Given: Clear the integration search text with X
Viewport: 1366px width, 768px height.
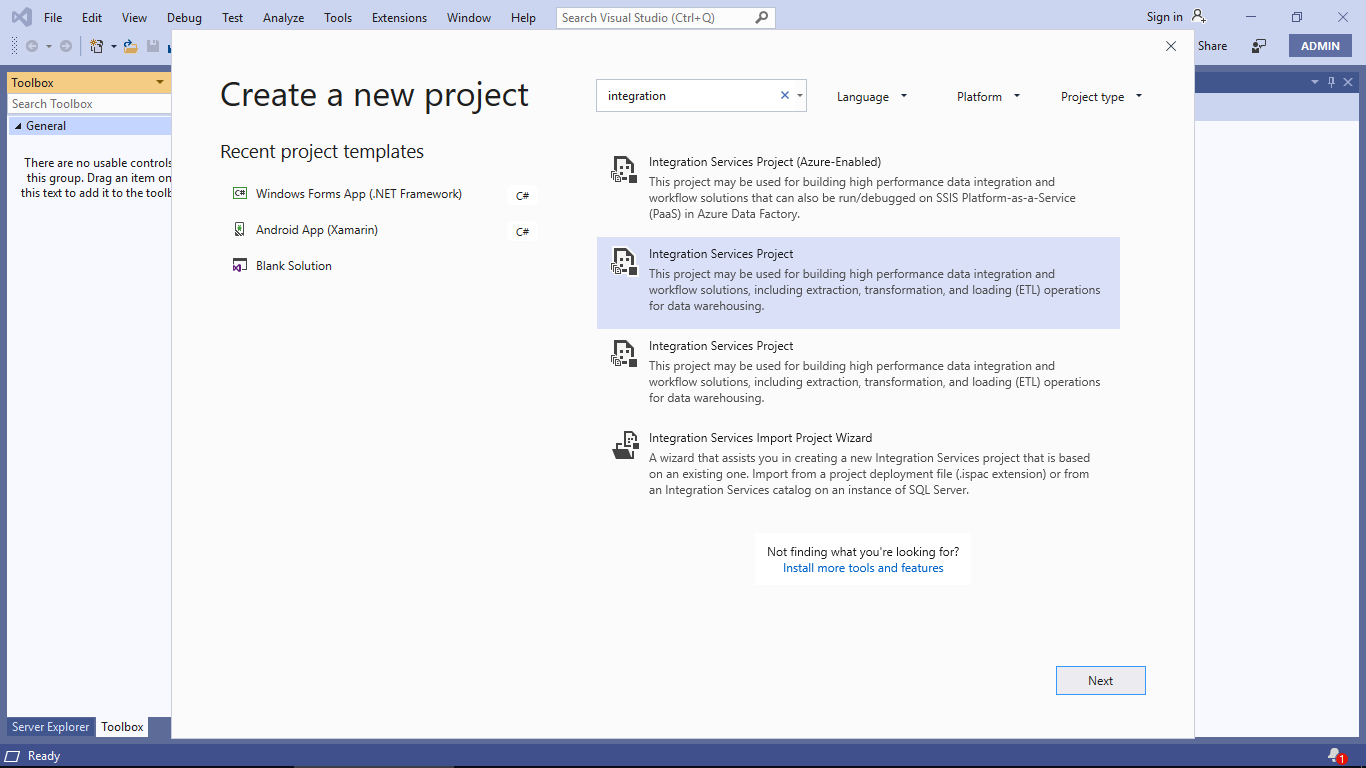Looking at the screenshot, I should pos(785,96).
